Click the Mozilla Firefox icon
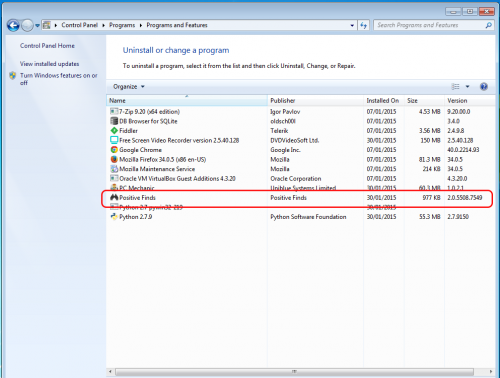Viewport: 500px width, 378px height. 114,159
